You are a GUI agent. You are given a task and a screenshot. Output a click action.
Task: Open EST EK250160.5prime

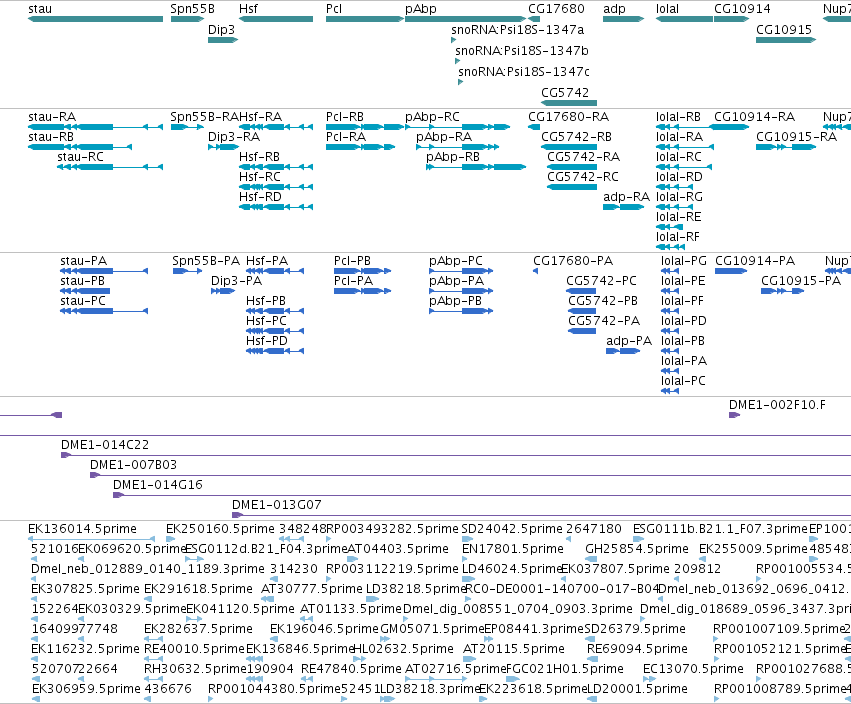[x=170, y=539]
